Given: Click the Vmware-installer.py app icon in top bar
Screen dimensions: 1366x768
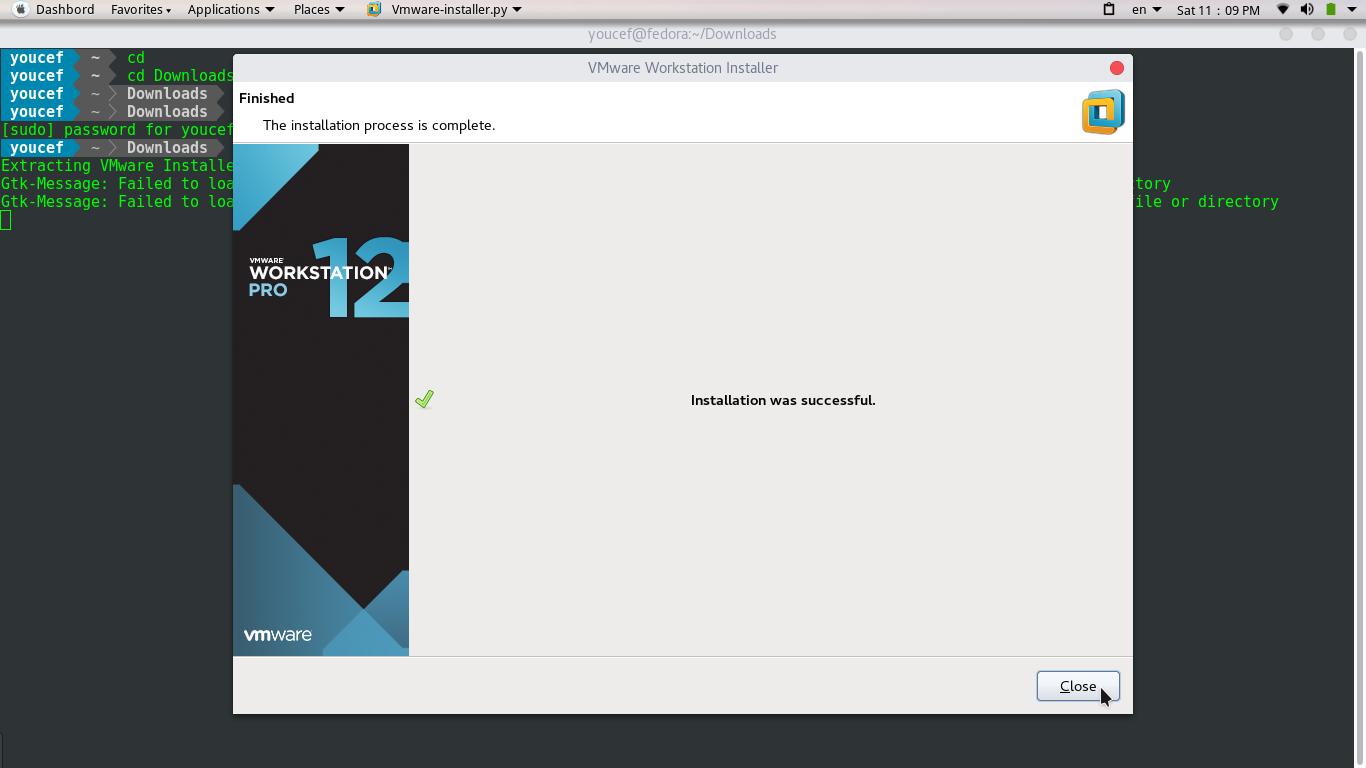Looking at the screenshot, I should 374,9.
